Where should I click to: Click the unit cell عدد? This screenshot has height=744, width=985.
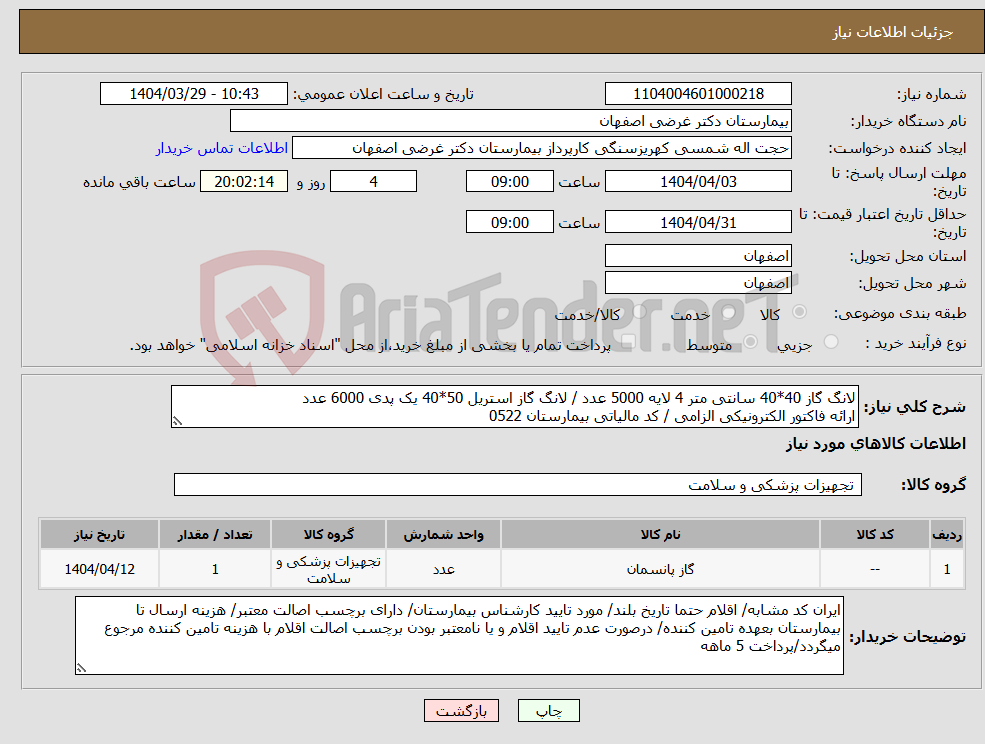(x=444, y=569)
